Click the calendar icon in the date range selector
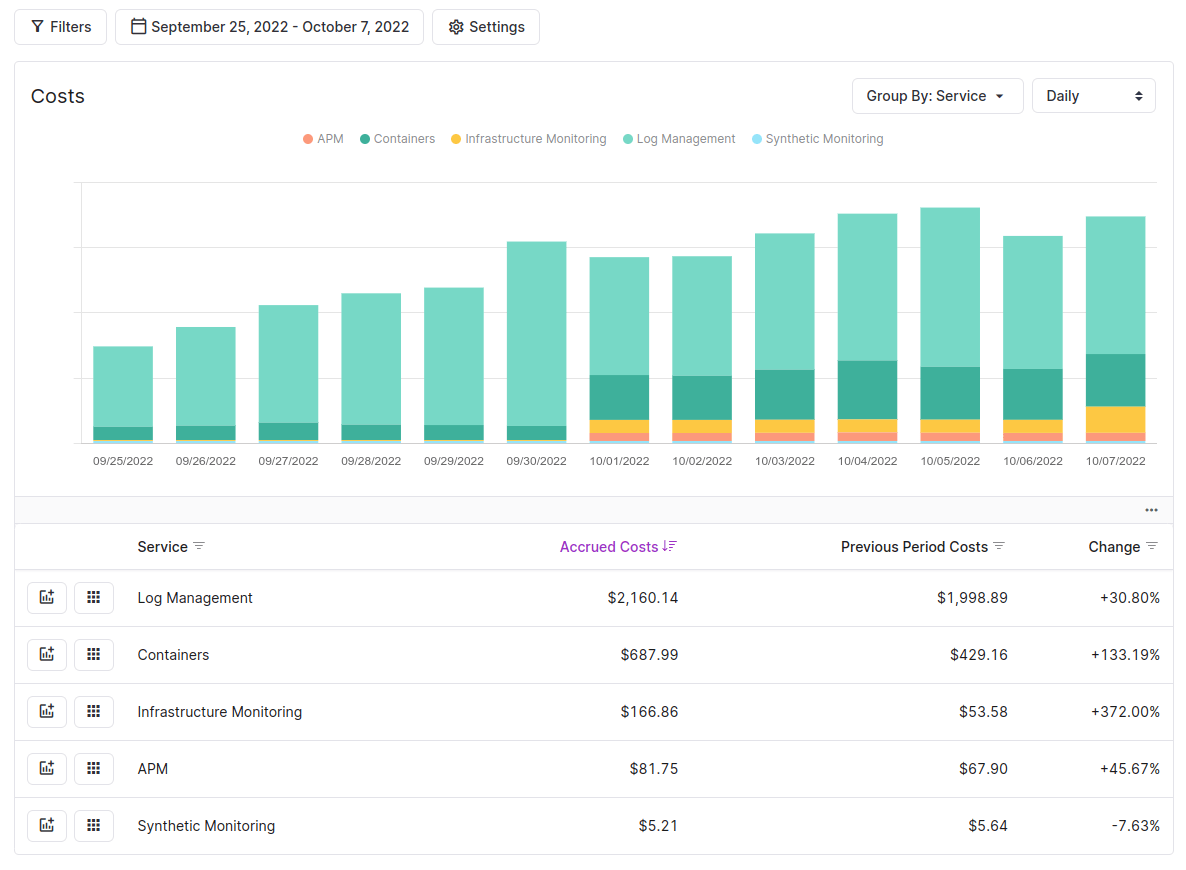The height and width of the screenshot is (870, 1186). tap(139, 26)
